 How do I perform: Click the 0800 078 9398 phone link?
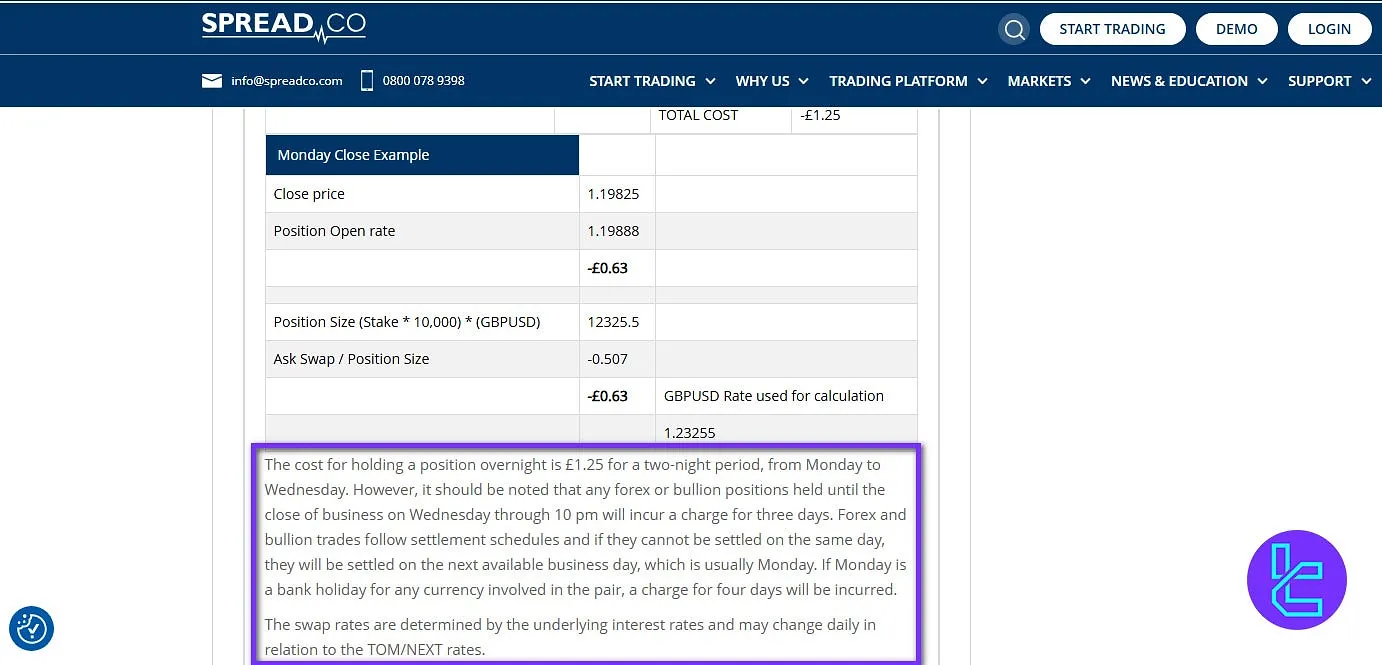pyautogui.click(x=422, y=80)
